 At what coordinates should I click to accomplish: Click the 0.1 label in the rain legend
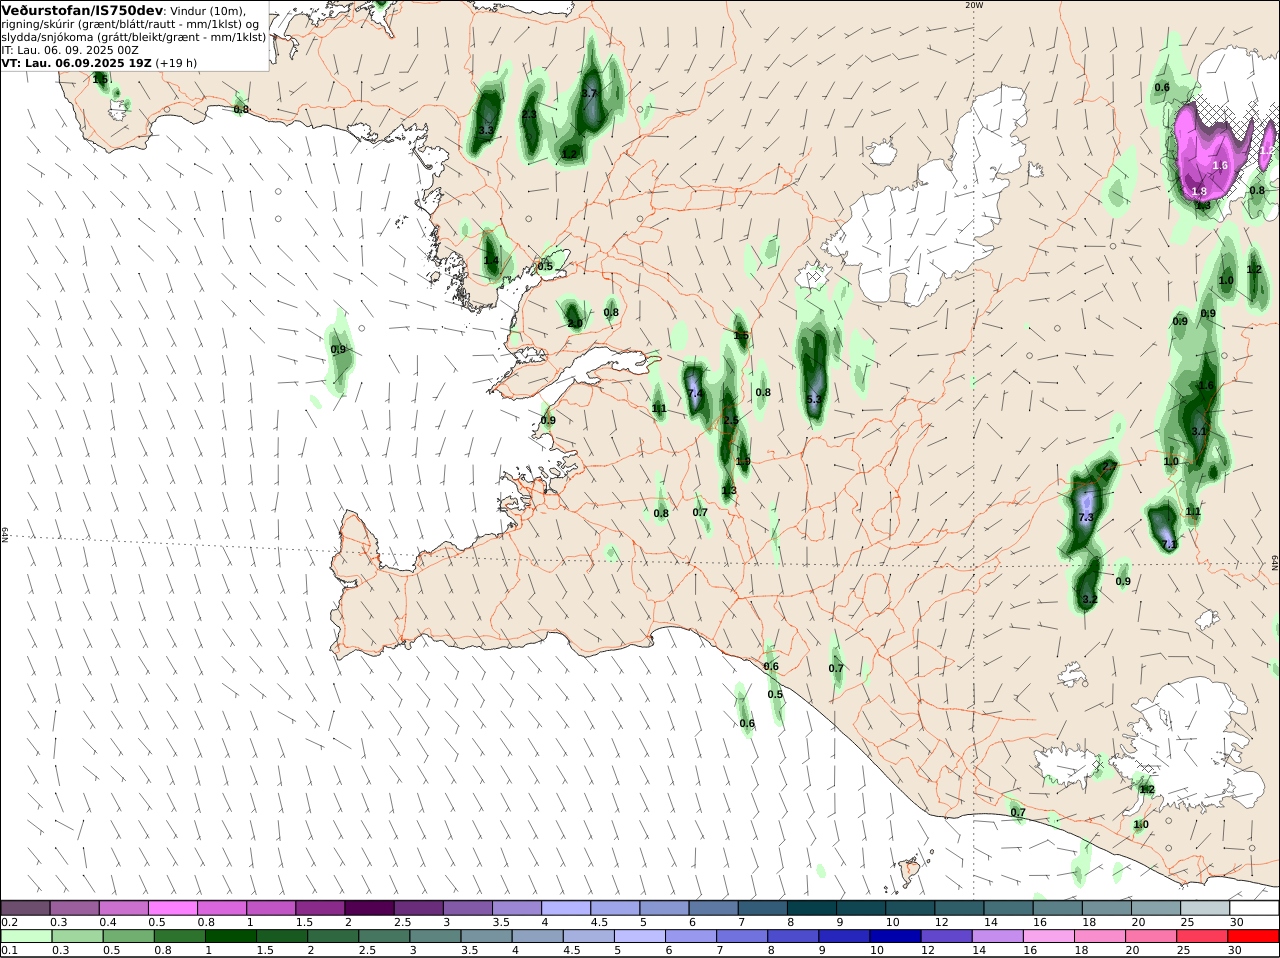tap(8, 950)
